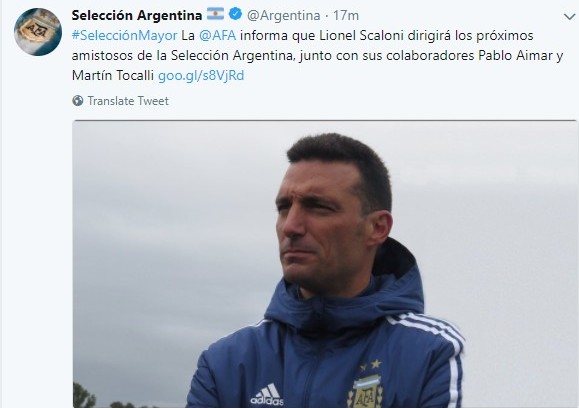Click the blue verified badge
Image resolution: width=579 pixels, height=408 pixels.
pos(235,14)
